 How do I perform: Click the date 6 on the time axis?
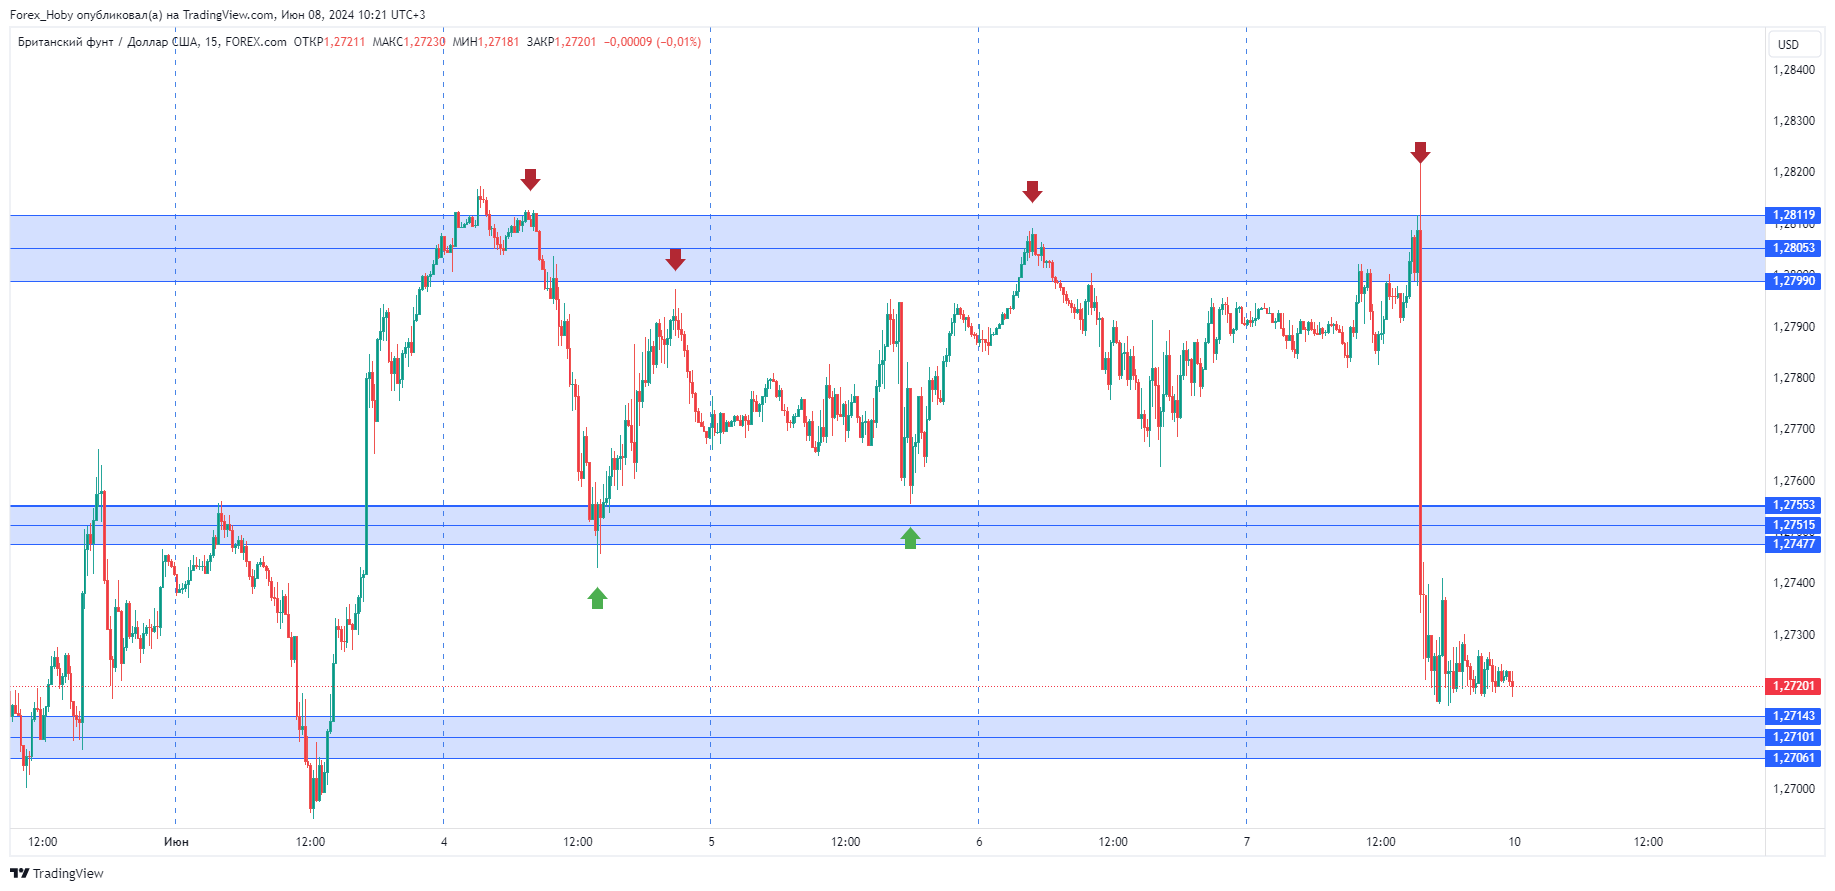(x=979, y=842)
